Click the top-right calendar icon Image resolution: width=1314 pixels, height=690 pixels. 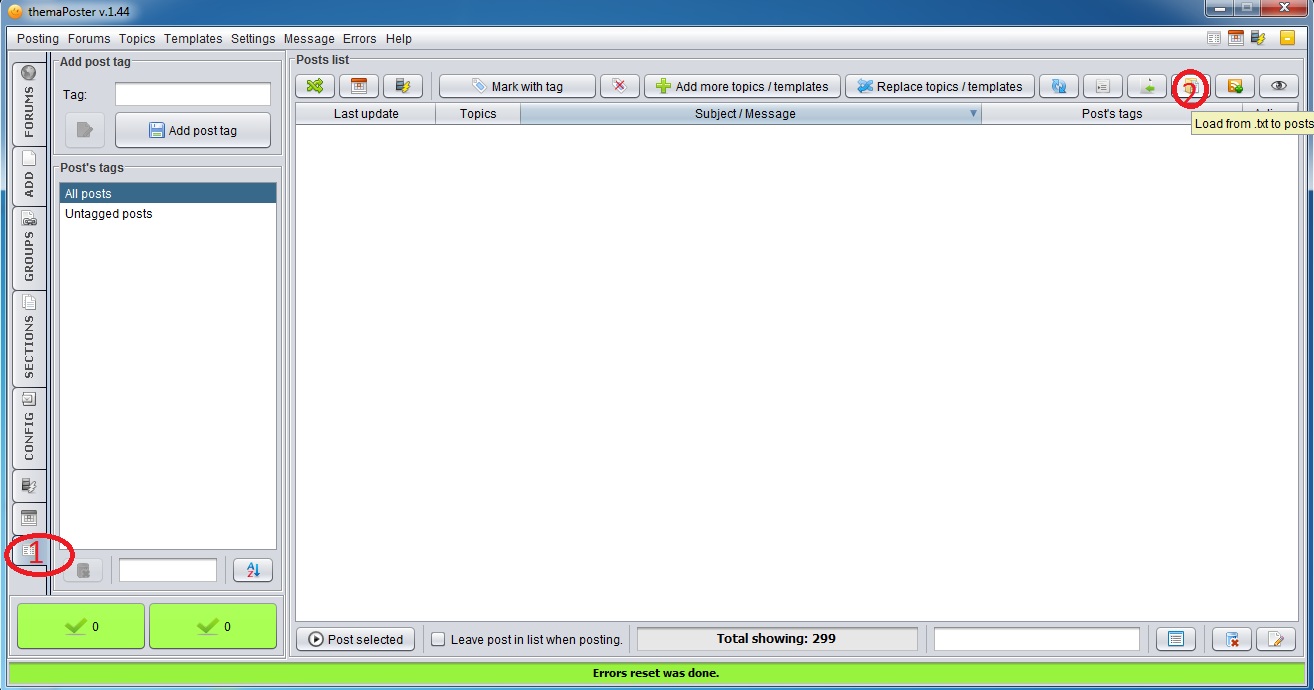[x=1236, y=38]
